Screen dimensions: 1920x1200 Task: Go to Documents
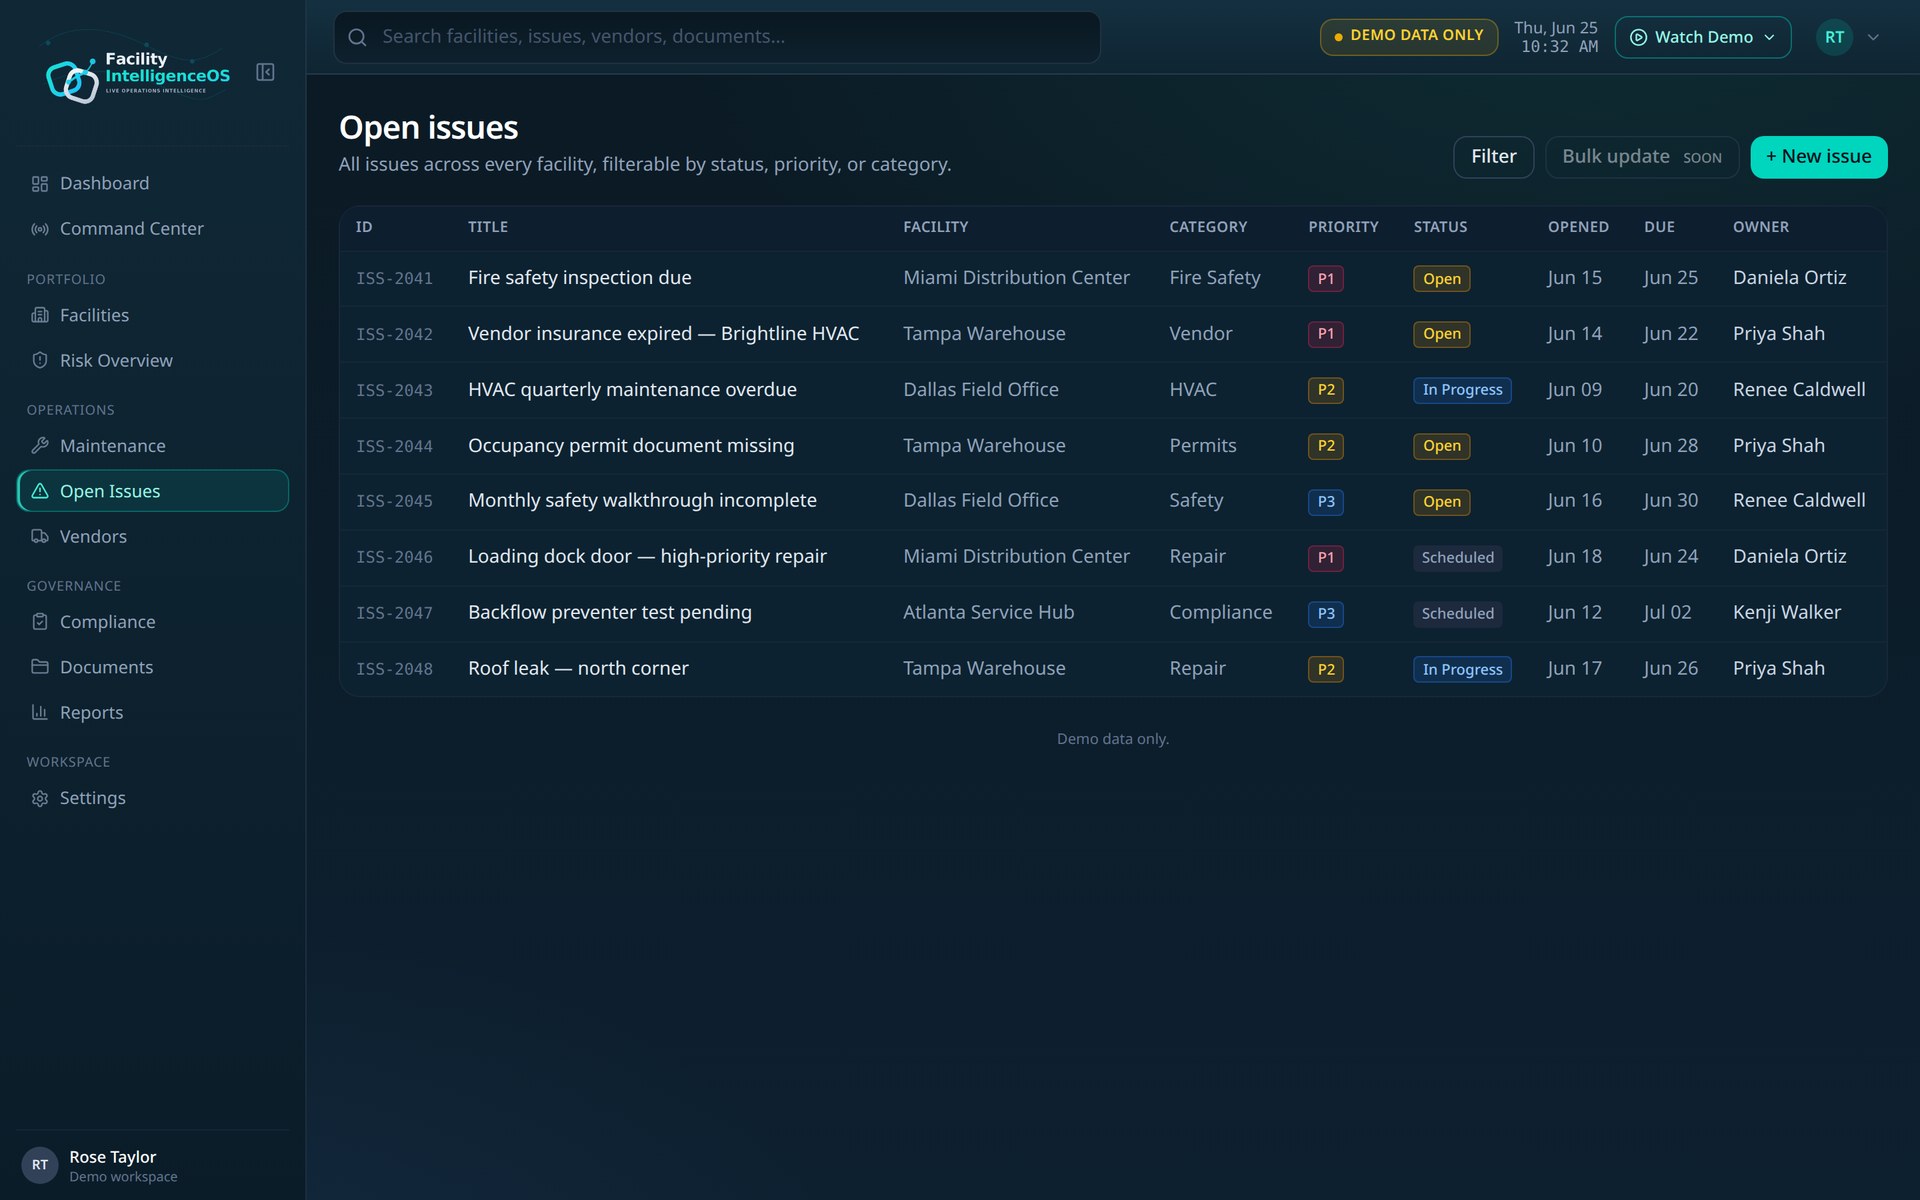pyautogui.click(x=153, y=667)
